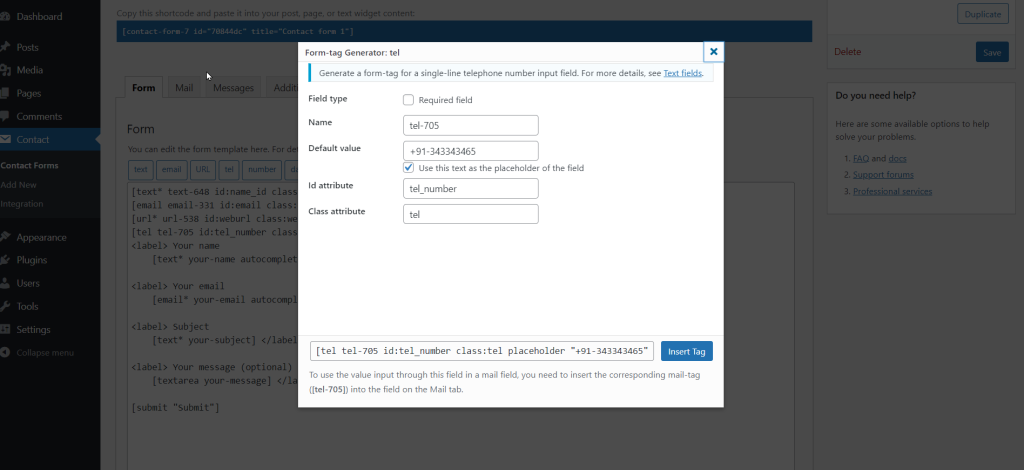Screen dimensions: 1024x470
Task: Click the Posts pin icon
Action: point(6,47)
